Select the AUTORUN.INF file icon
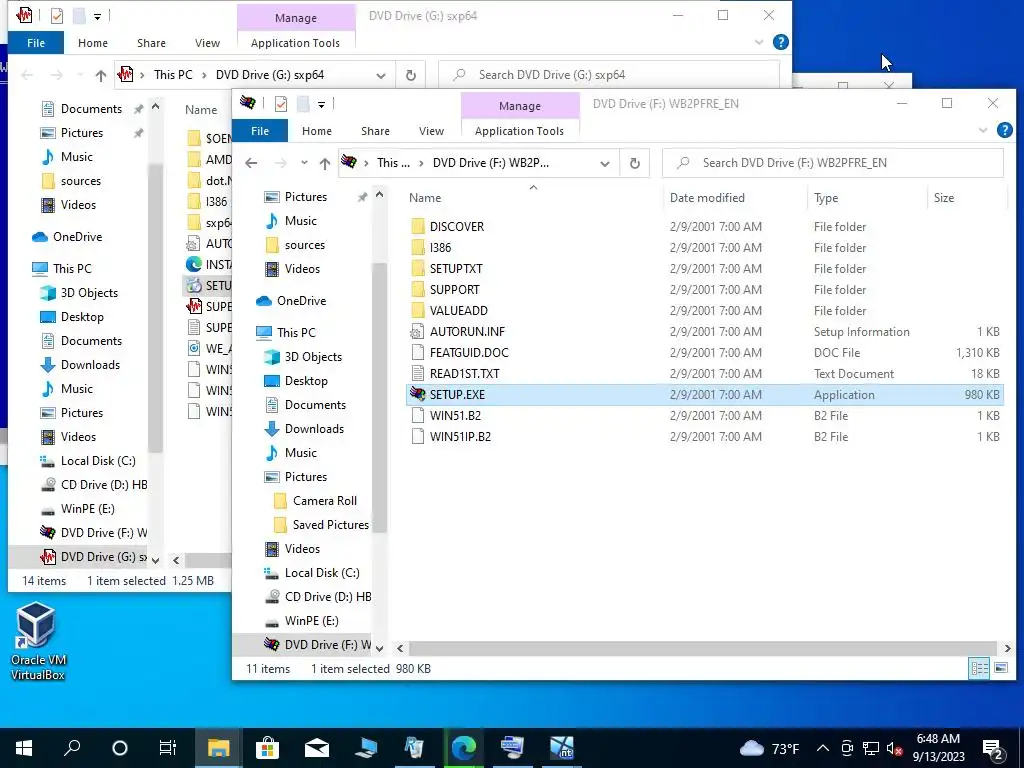The image size is (1024, 768). (x=418, y=332)
